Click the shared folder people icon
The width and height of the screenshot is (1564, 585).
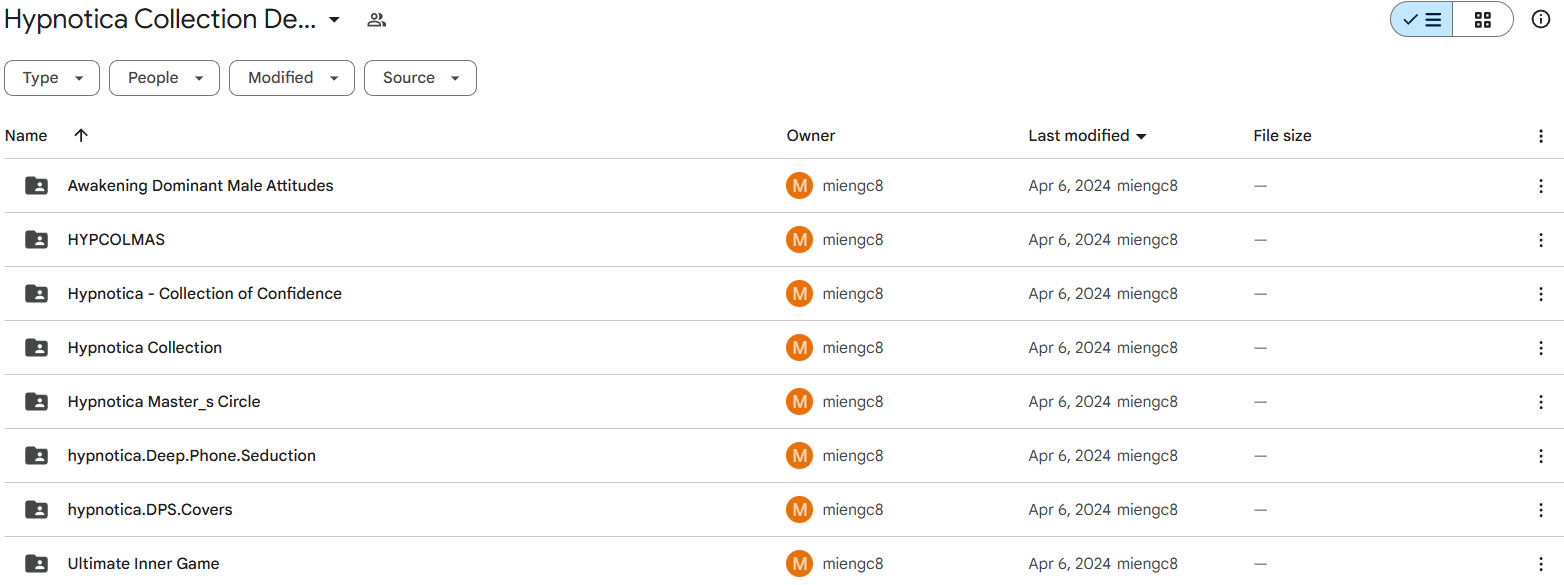tap(376, 20)
